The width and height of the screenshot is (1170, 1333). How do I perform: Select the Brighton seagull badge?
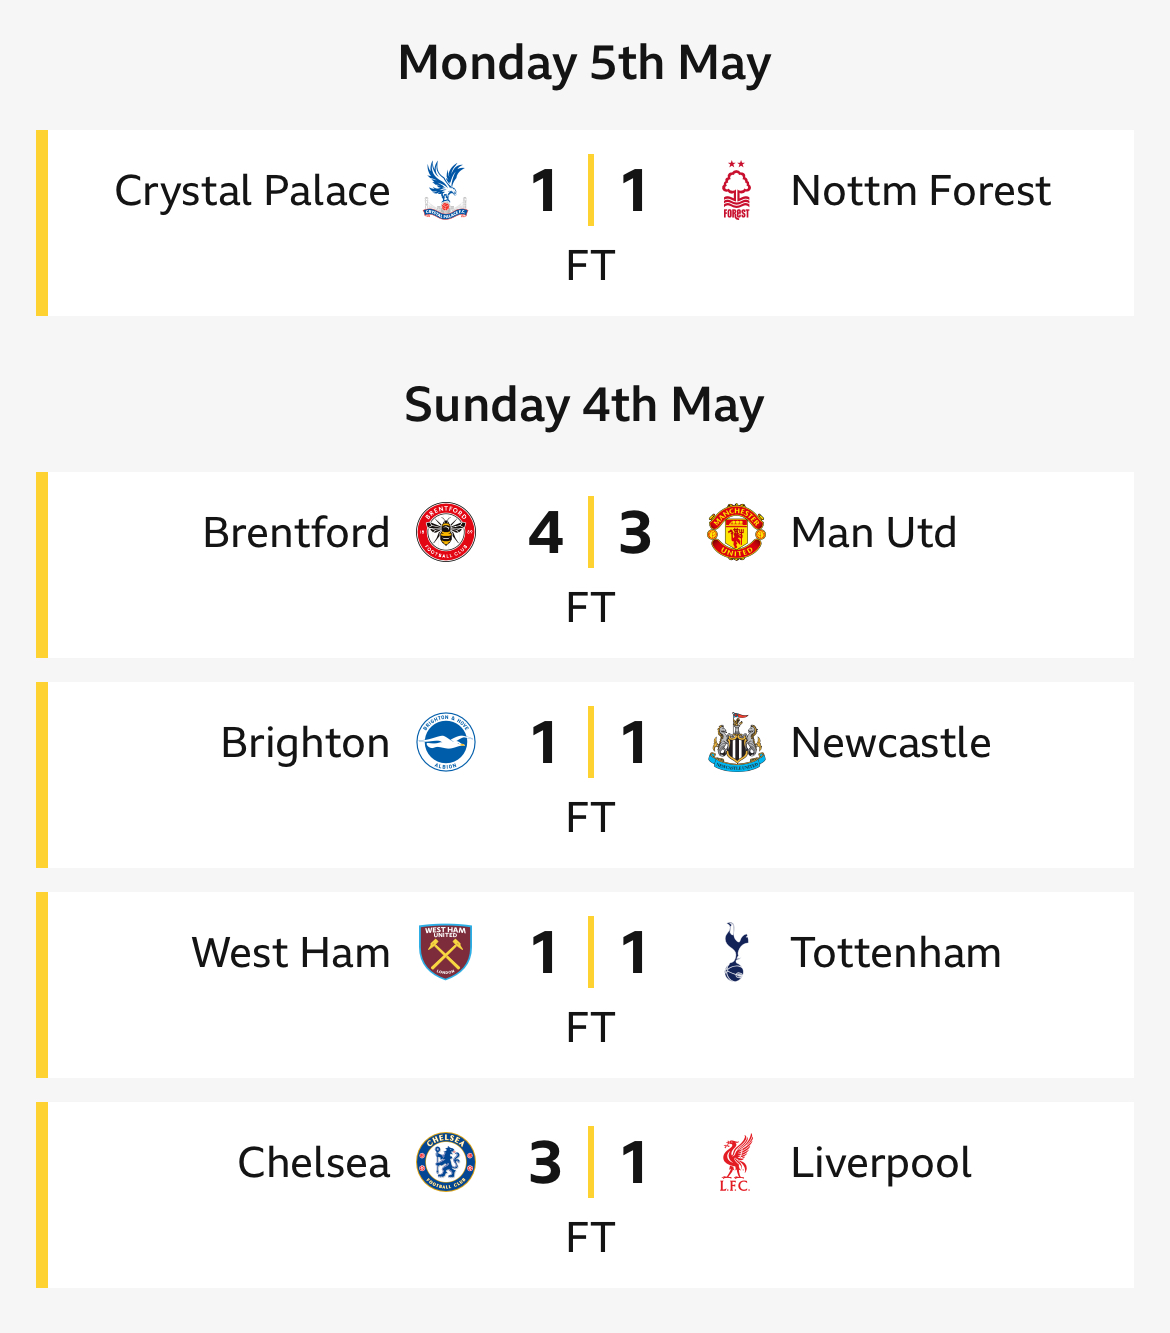click(445, 742)
